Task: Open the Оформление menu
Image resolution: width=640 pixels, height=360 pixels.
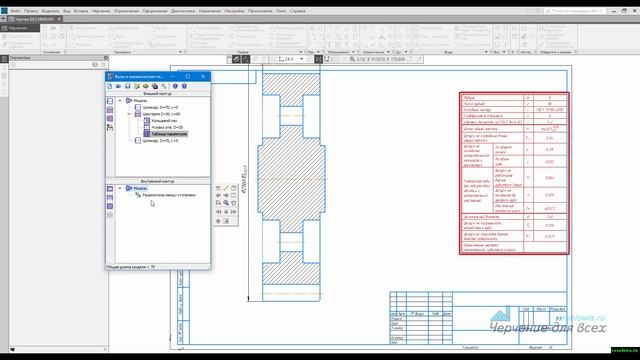Action: tap(155, 11)
